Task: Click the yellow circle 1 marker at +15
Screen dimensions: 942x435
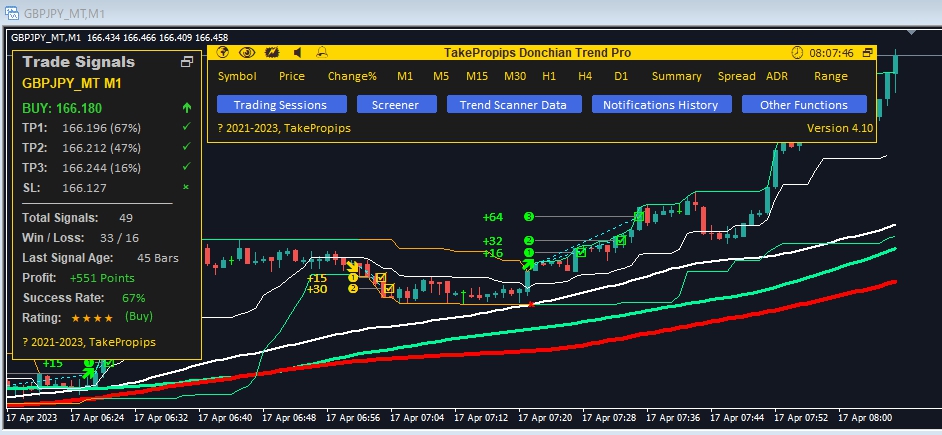Action: pos(353,277)
